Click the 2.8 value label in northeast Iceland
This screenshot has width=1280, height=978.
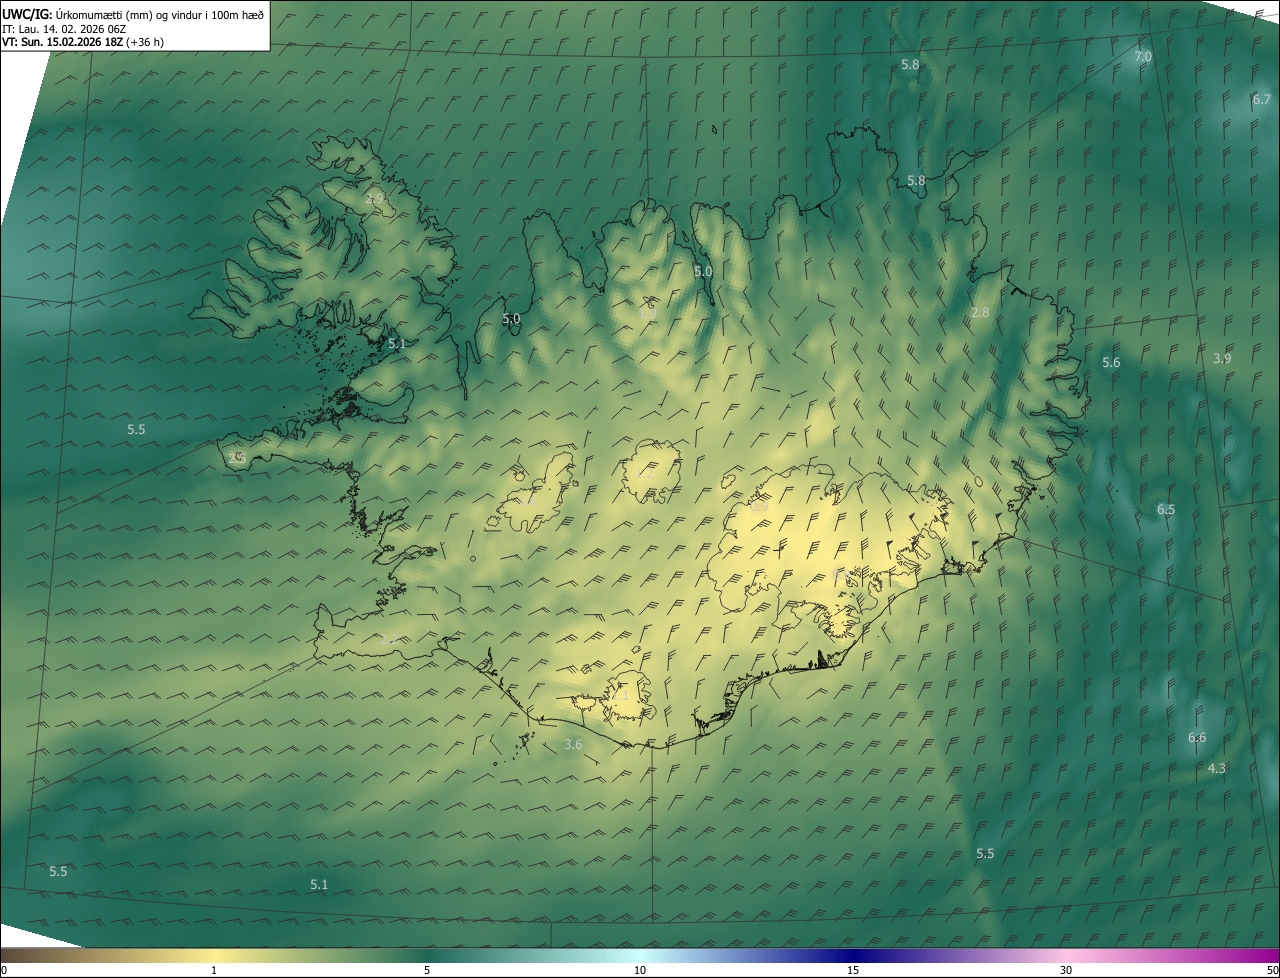pos(980,312)
